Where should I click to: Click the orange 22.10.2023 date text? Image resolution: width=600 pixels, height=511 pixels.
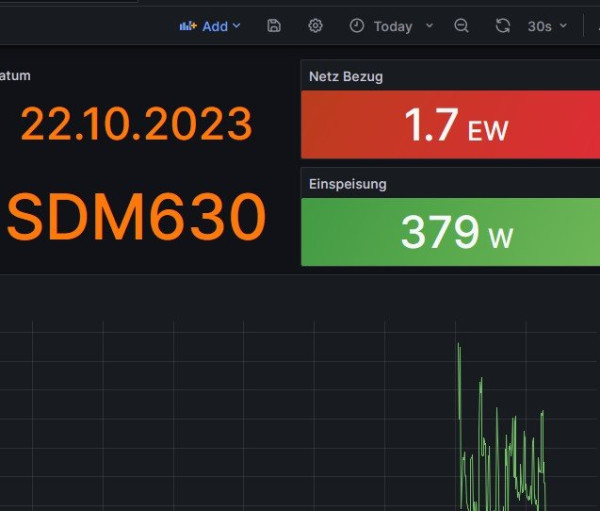pos(136,124)
